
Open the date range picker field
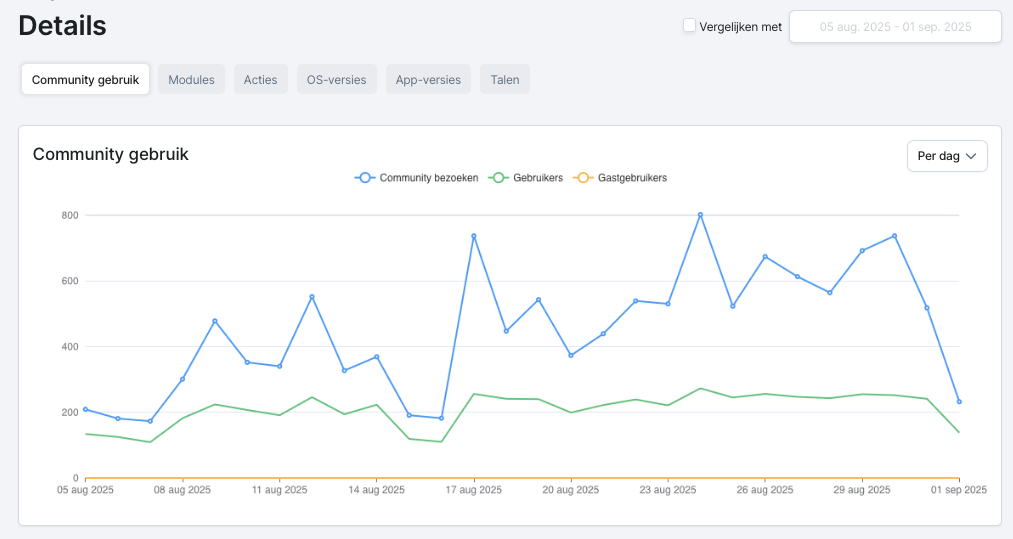895,27
